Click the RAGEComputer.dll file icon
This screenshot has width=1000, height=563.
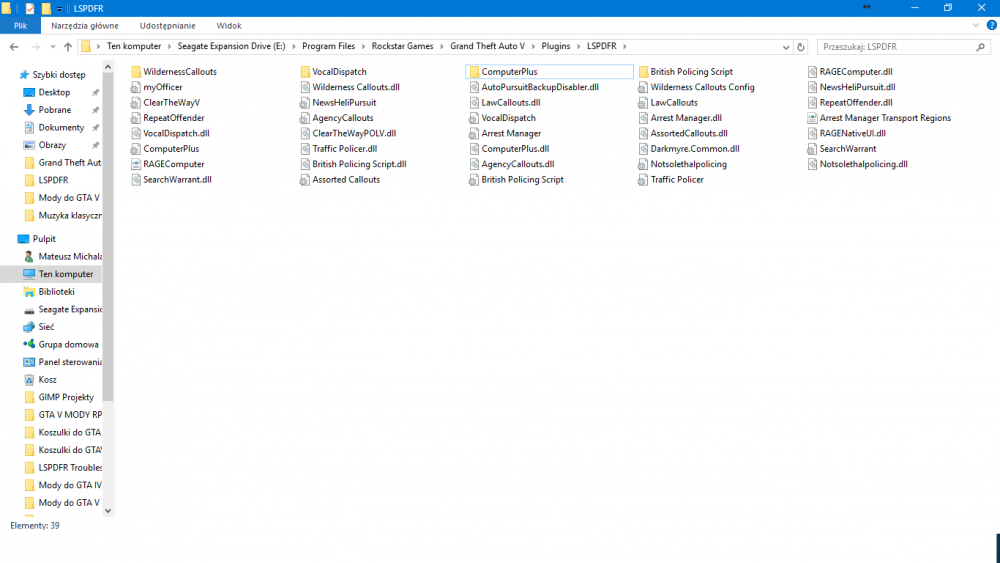[x=812, y=72]
